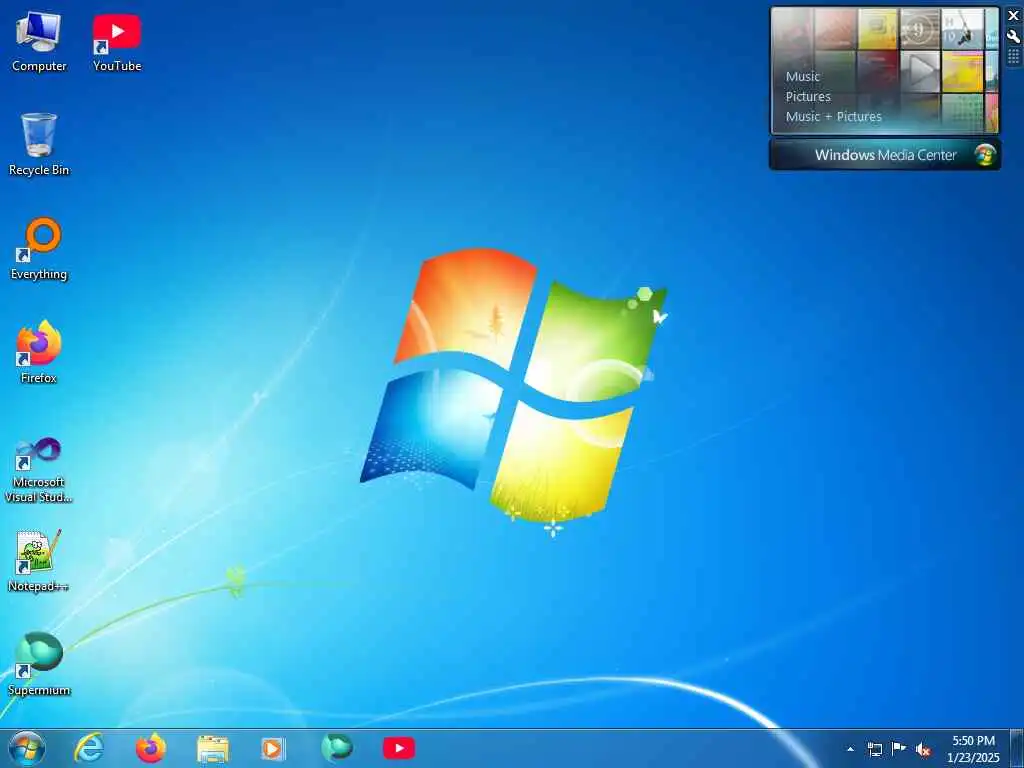
Task: Select the Microsoft Visual Studio shortcut
Action: pyautogui.click(x=39, y=470)
